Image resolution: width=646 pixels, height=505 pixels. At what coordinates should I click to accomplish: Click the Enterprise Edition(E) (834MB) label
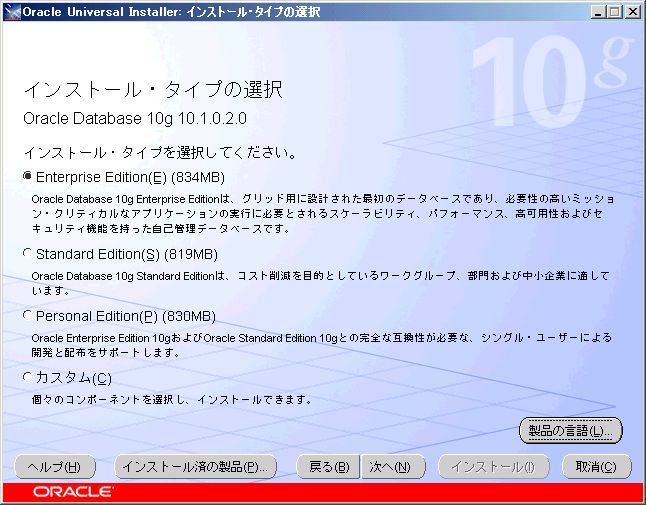130,177
